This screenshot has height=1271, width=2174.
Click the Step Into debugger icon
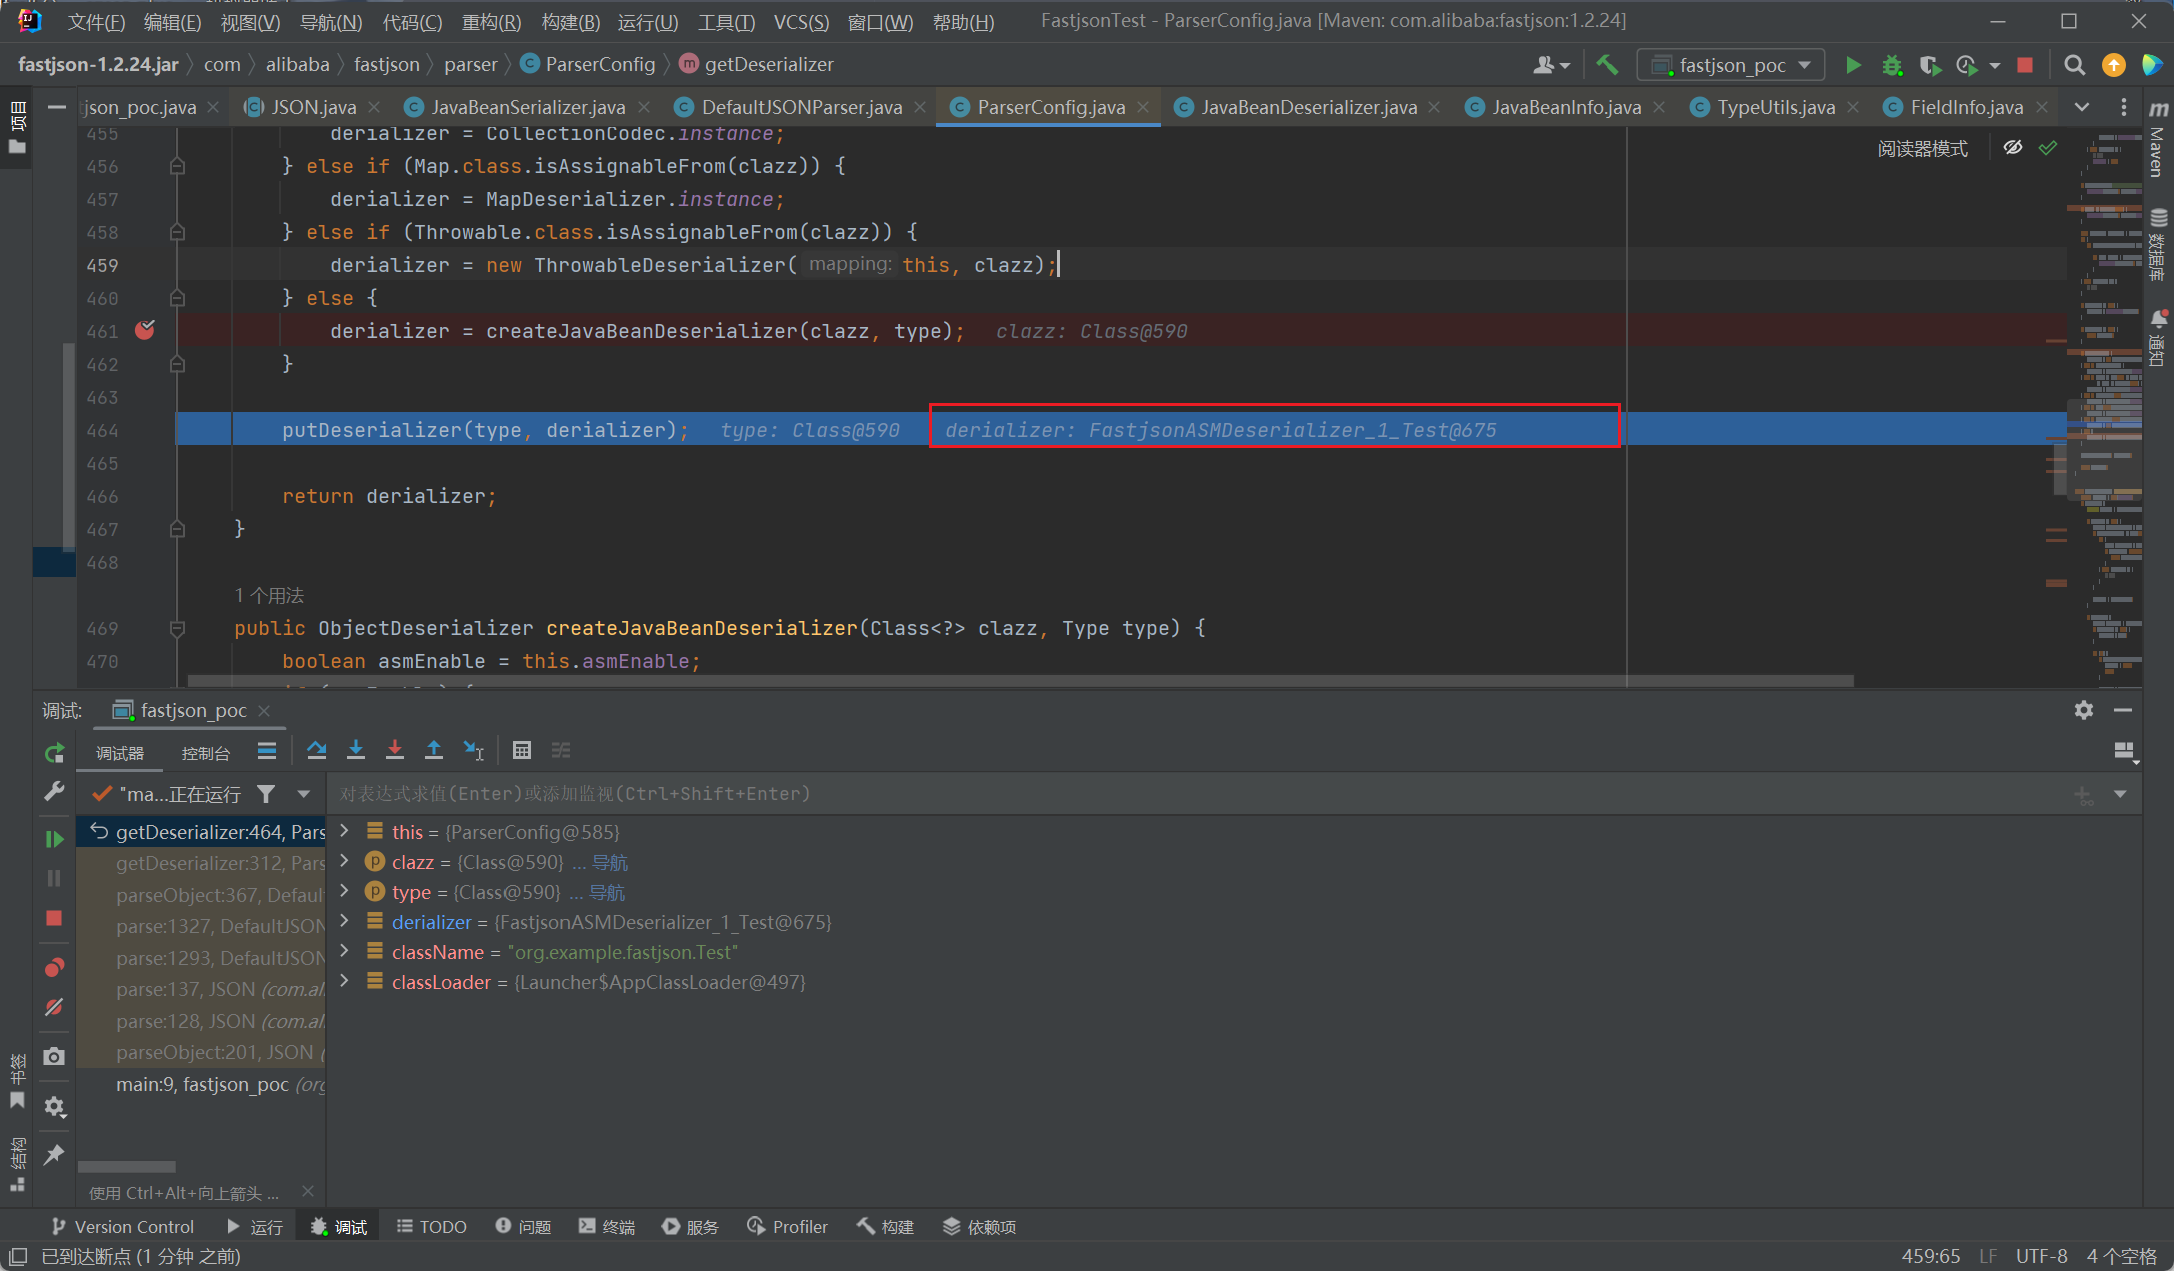356,750
